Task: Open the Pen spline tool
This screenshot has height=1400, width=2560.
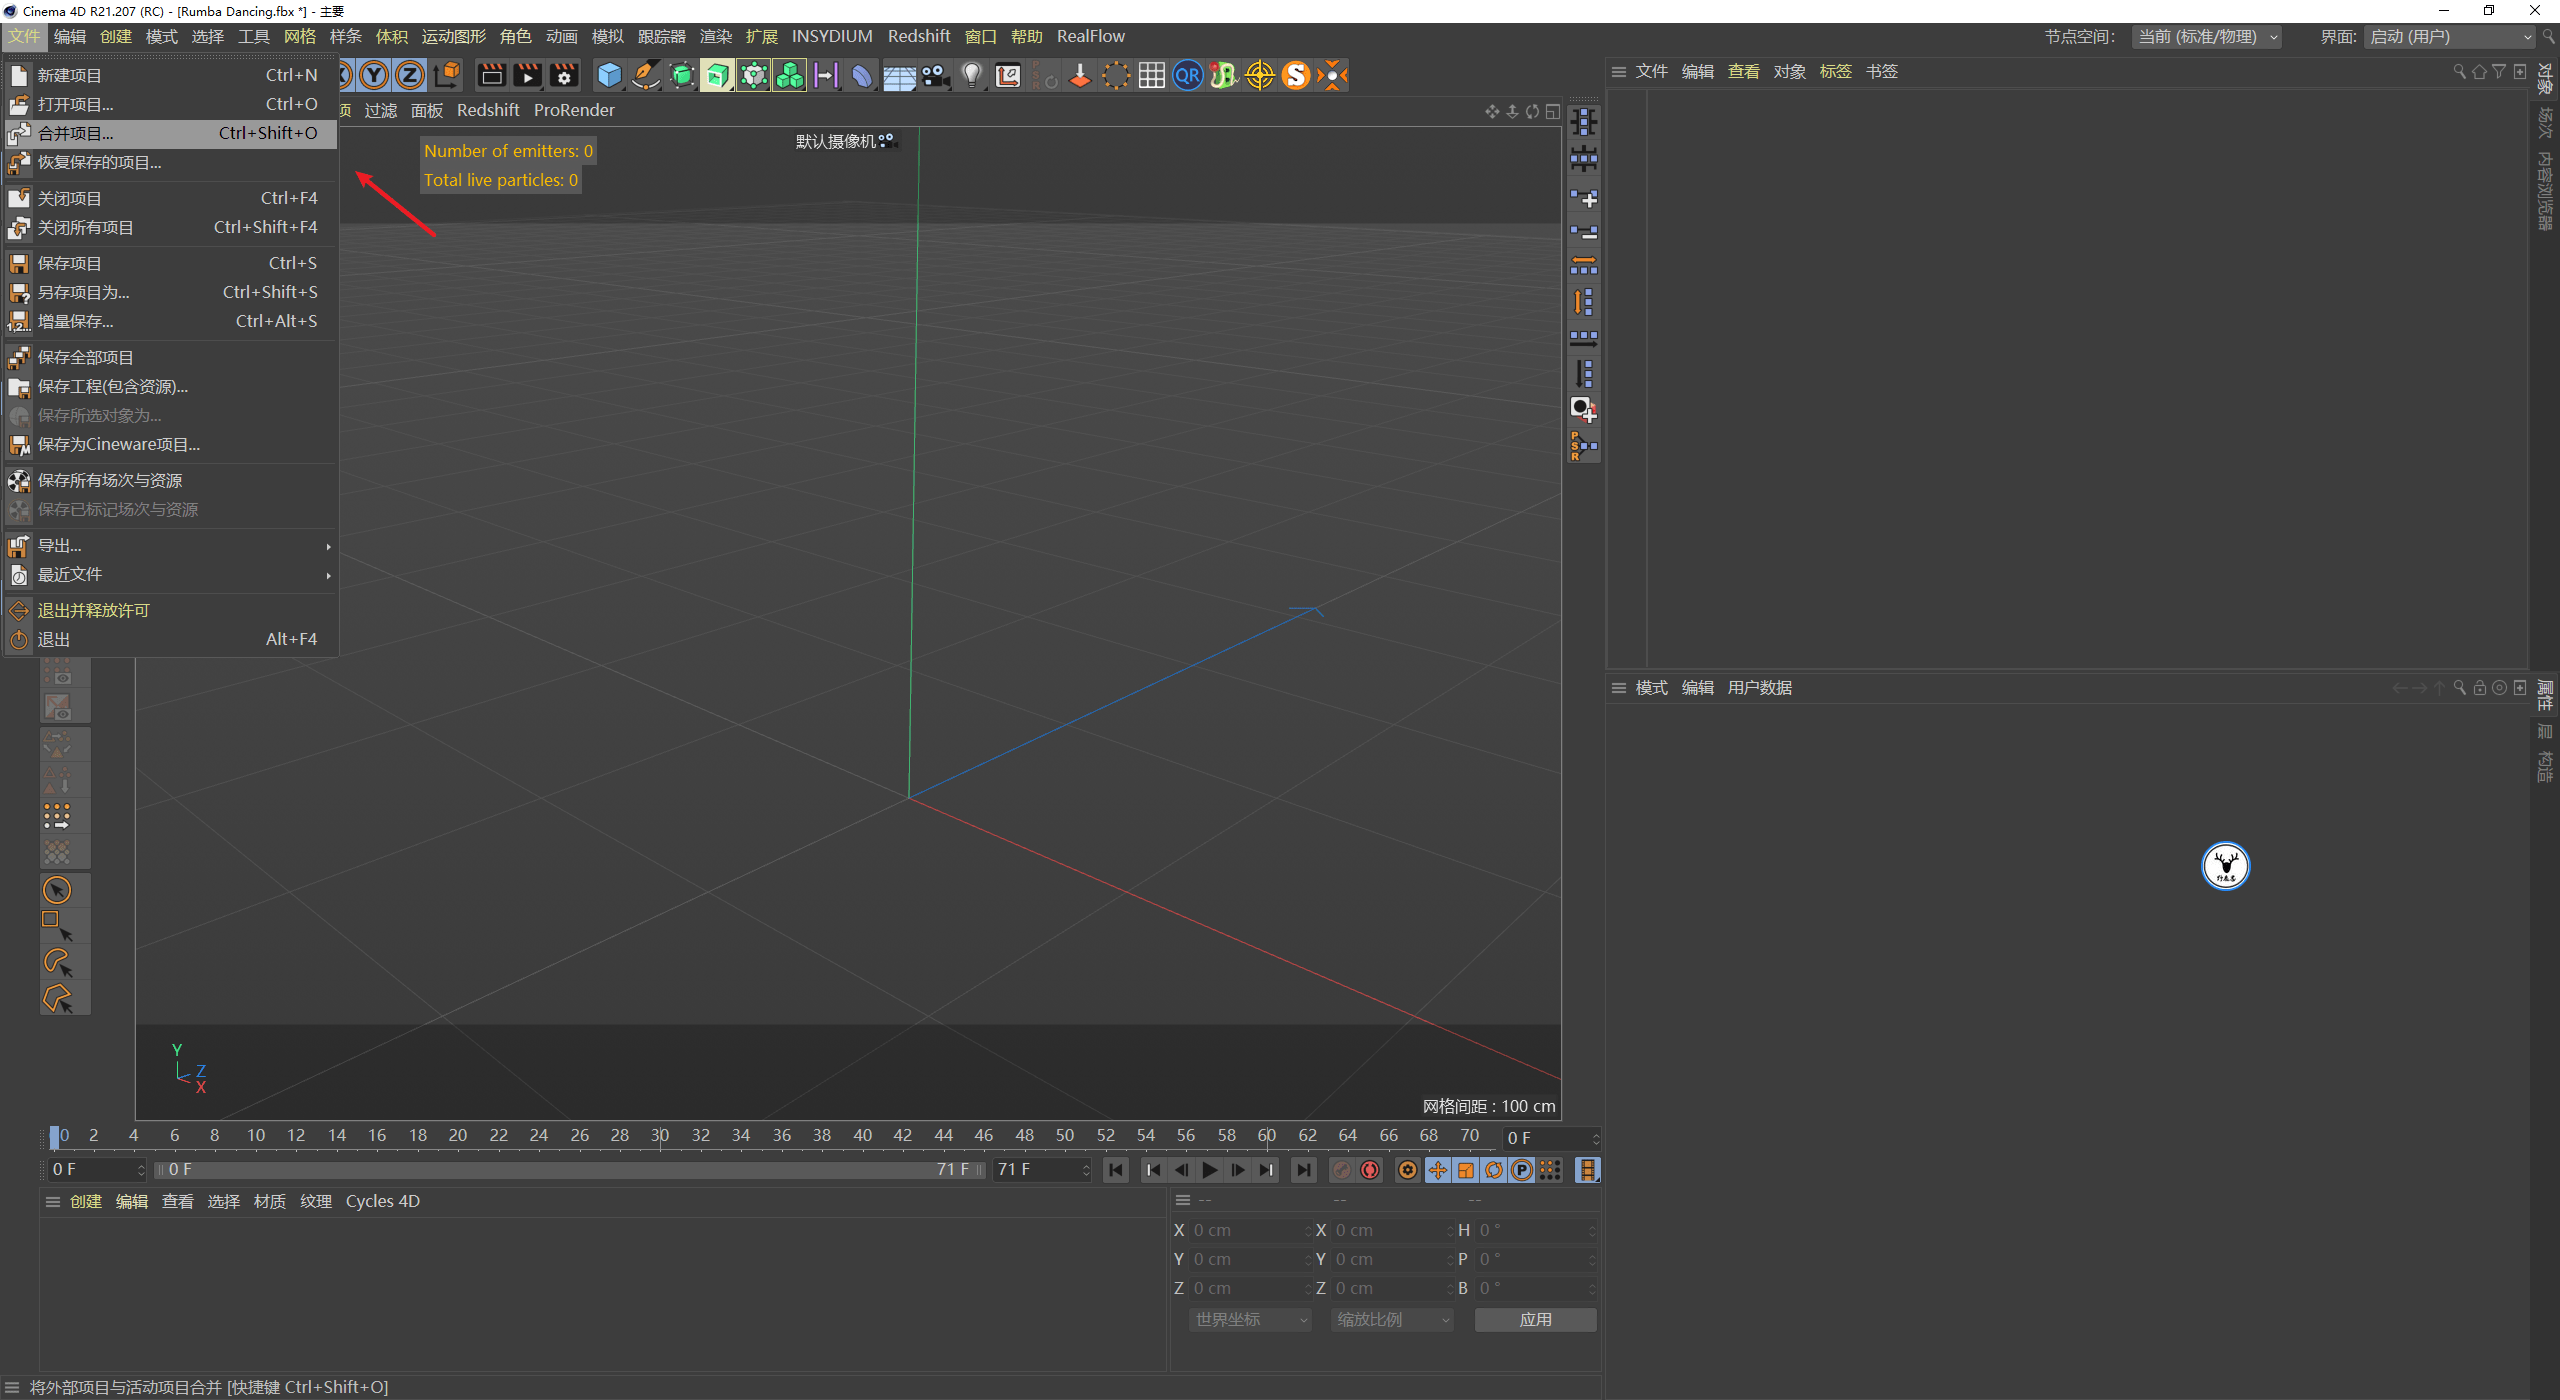Action: point(645,75)
